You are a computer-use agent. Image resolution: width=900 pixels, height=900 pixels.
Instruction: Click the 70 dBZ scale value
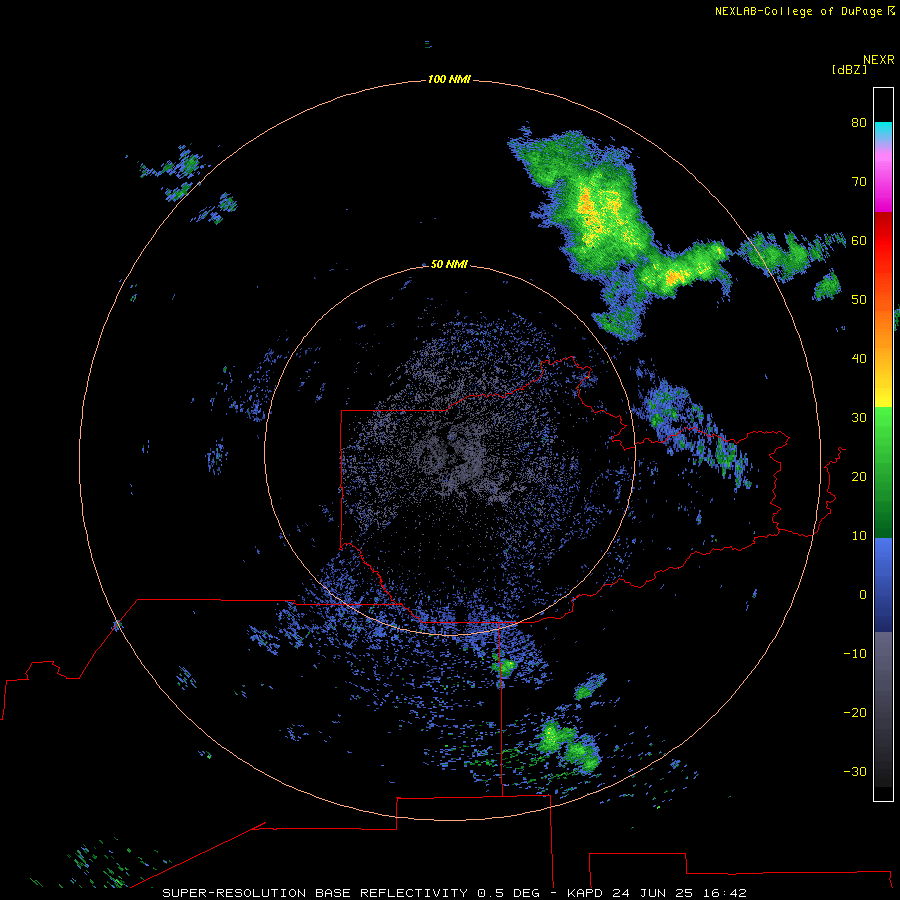coord(859,181)
